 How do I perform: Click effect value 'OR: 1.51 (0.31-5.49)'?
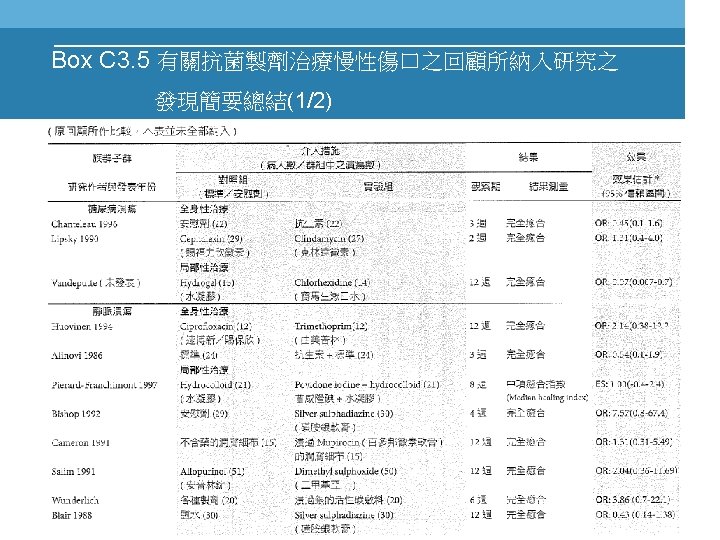[634, 442]
